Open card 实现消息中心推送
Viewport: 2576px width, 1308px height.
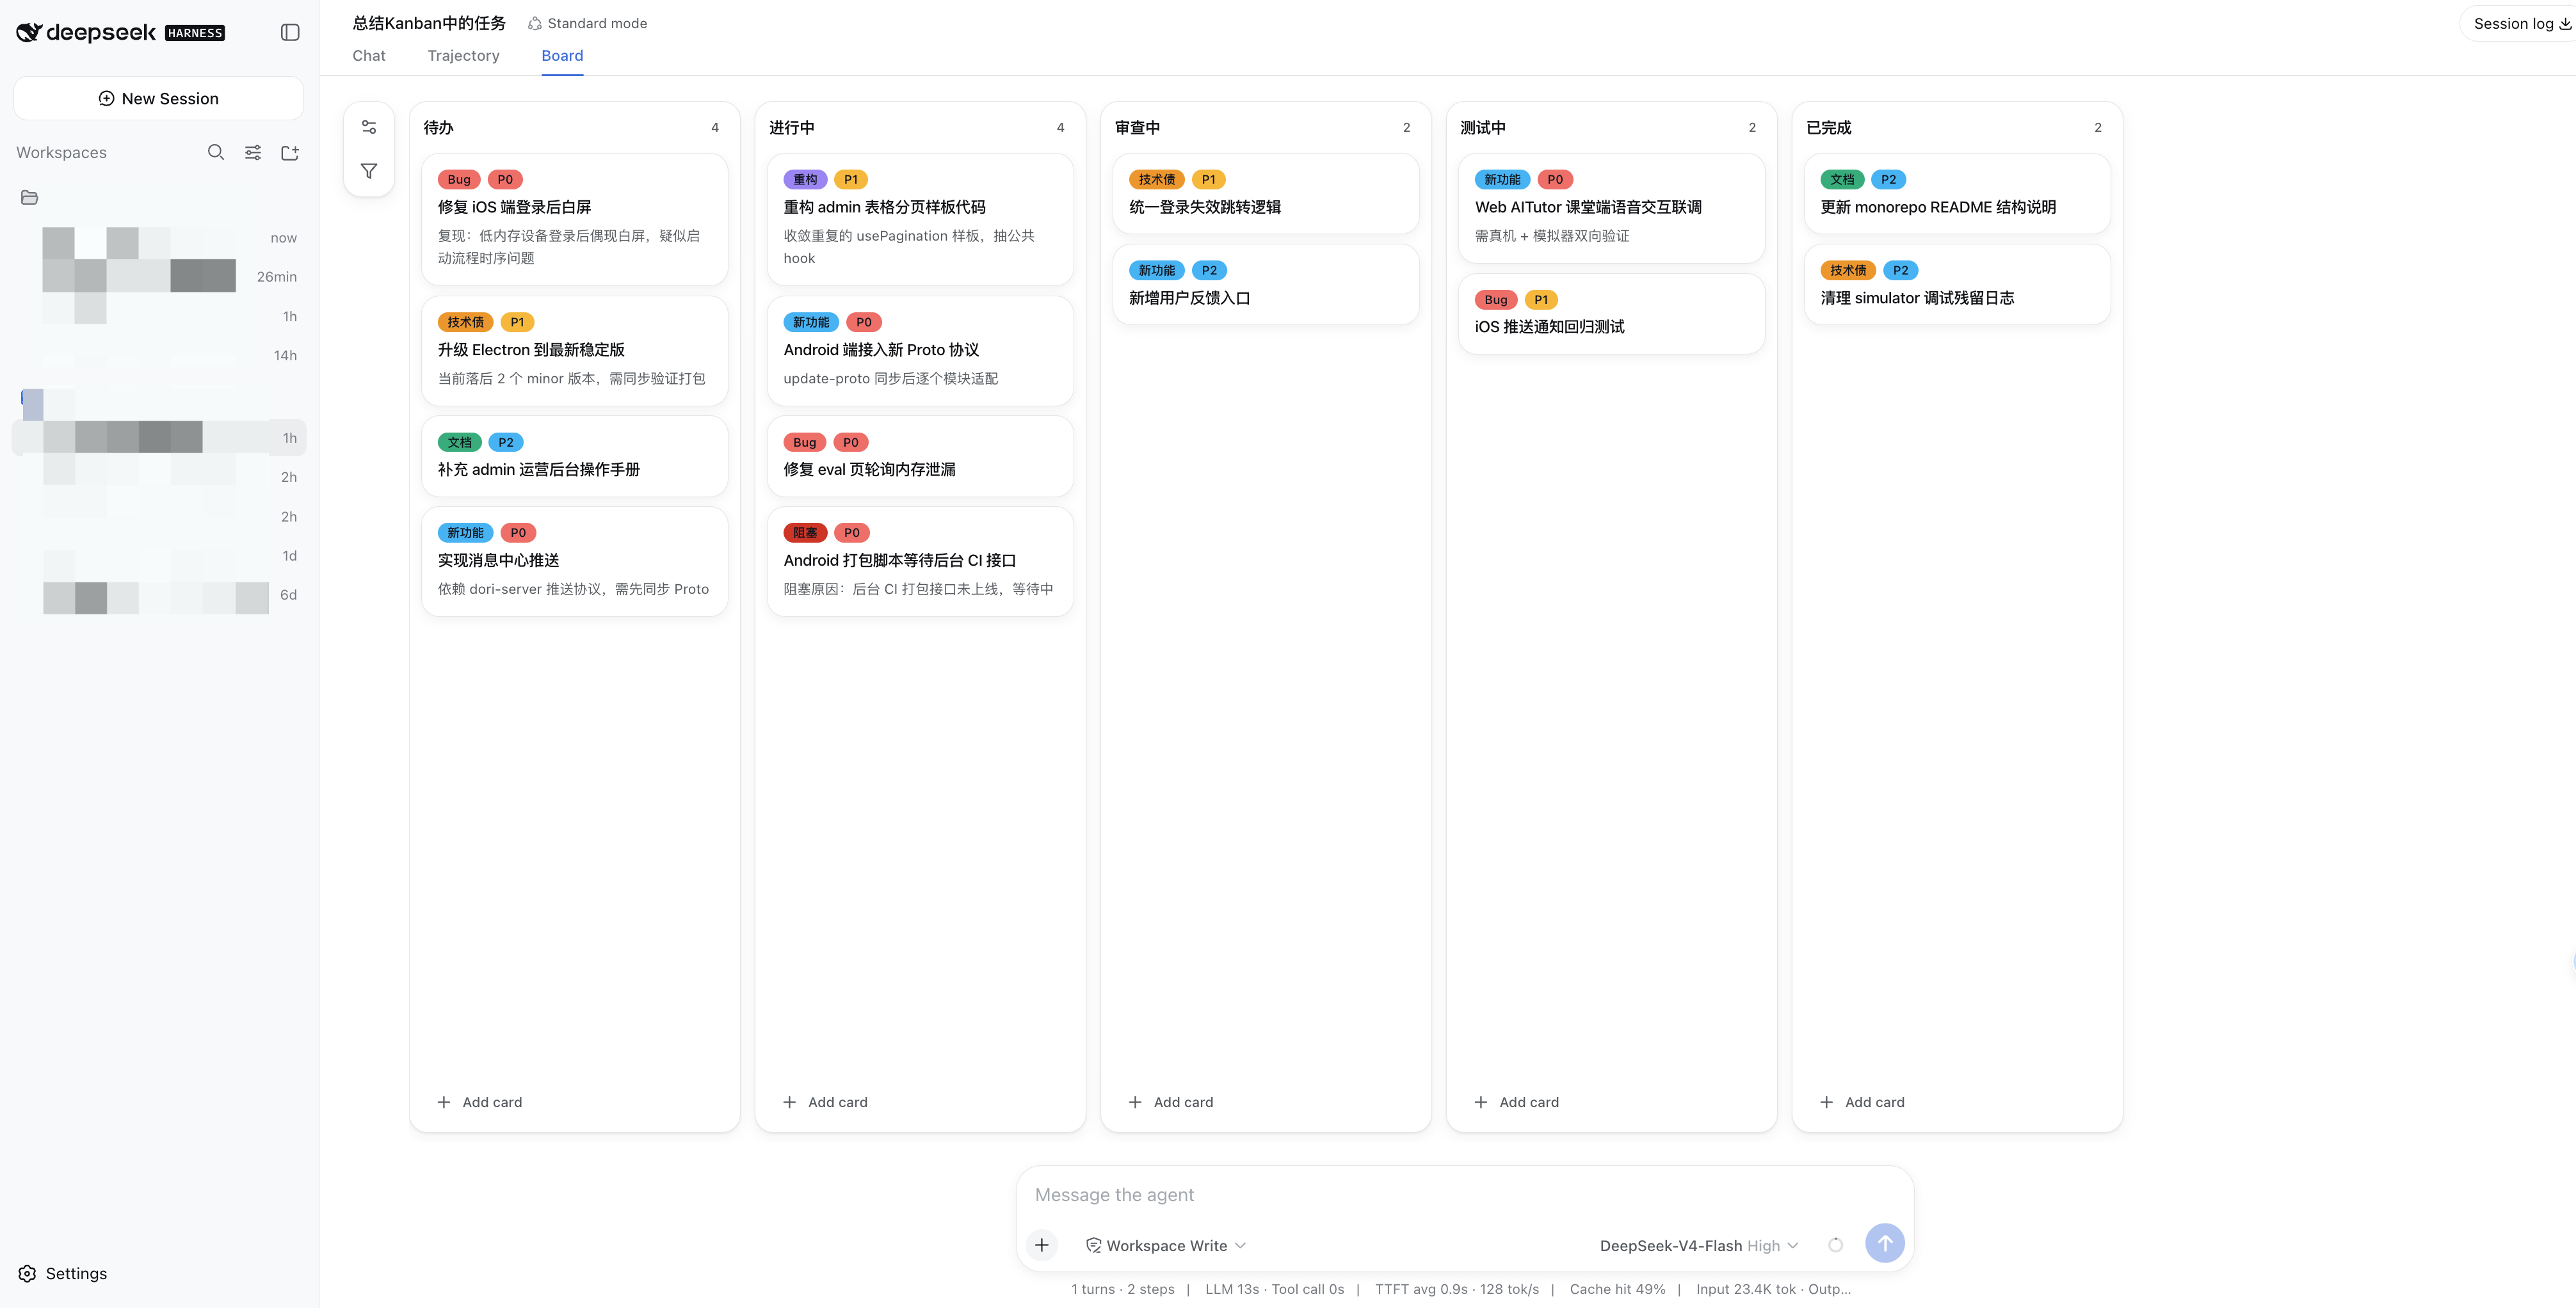575,561
